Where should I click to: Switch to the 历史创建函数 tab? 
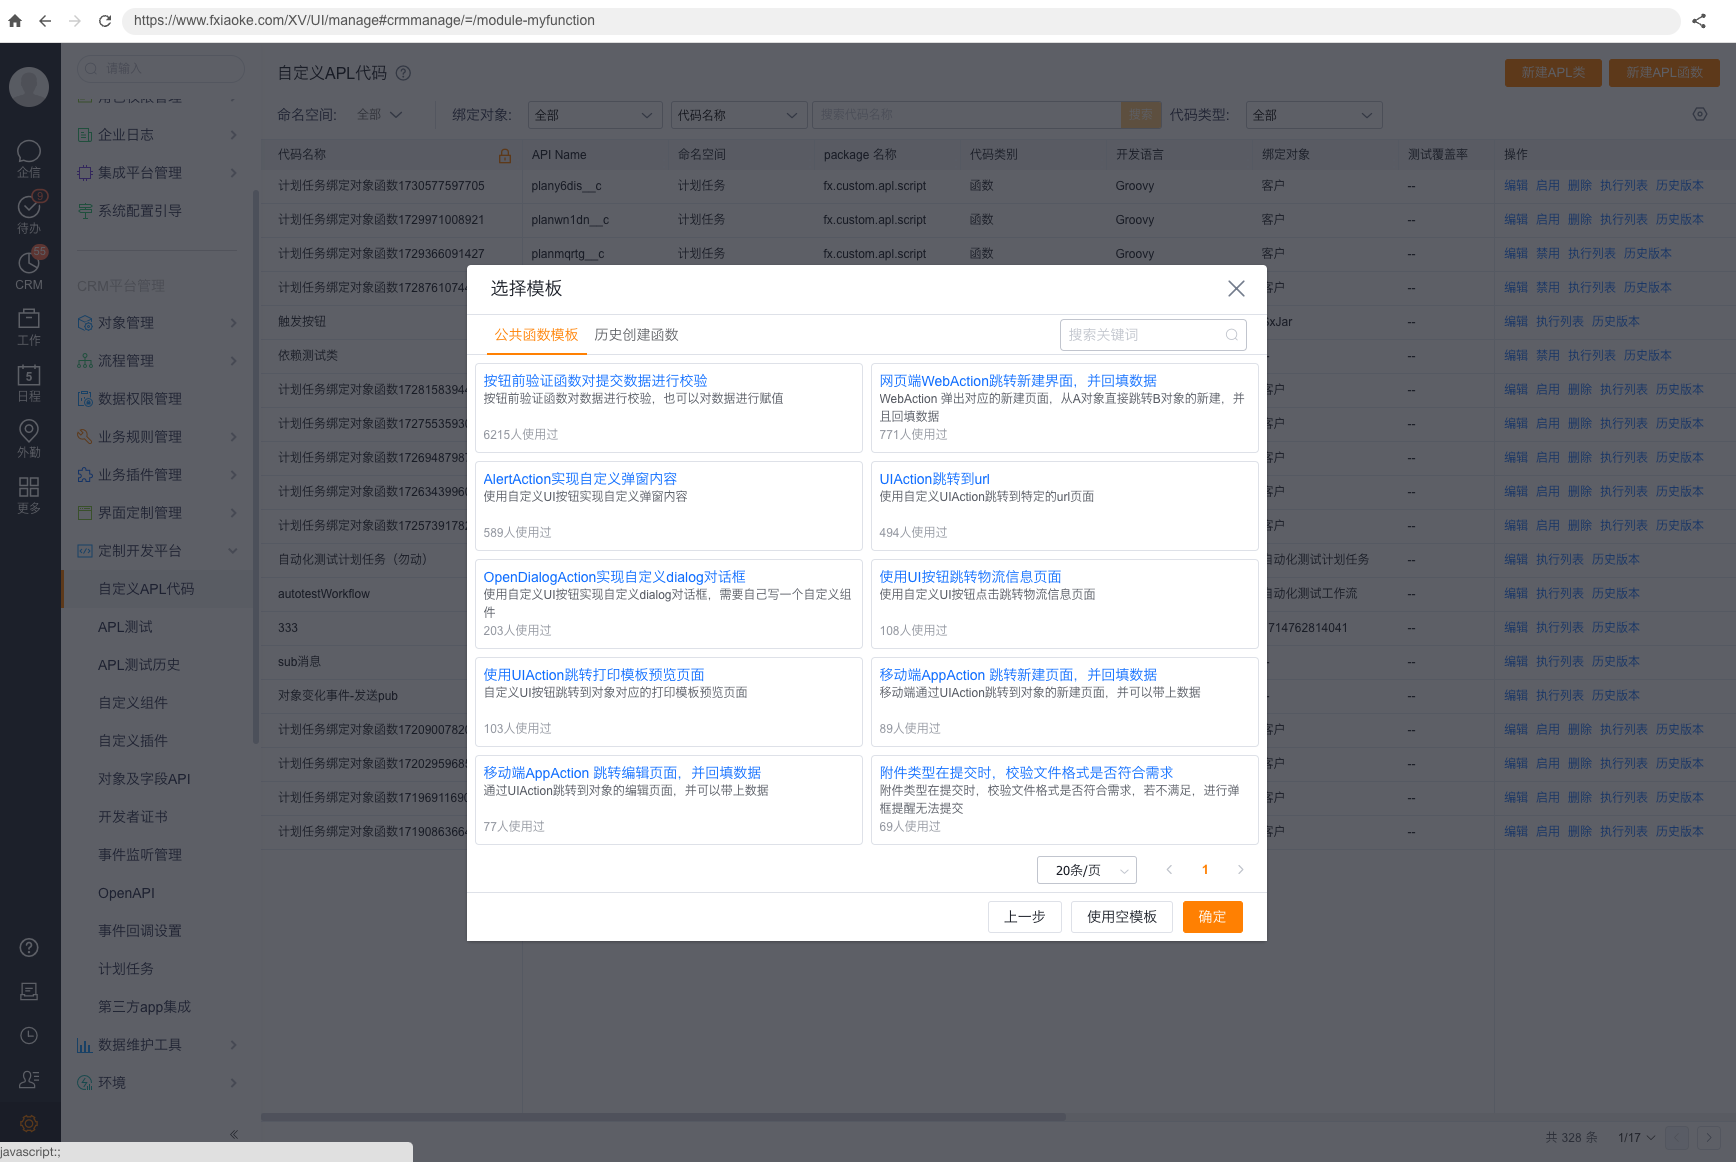click(636, 335)
